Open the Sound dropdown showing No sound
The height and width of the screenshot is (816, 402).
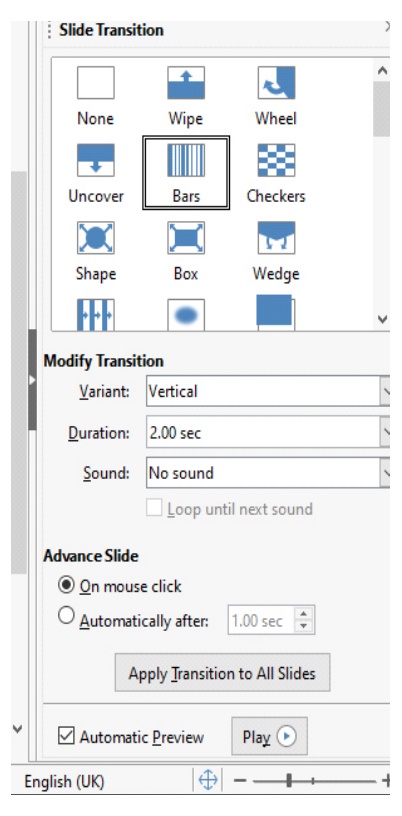pos(268,473)
